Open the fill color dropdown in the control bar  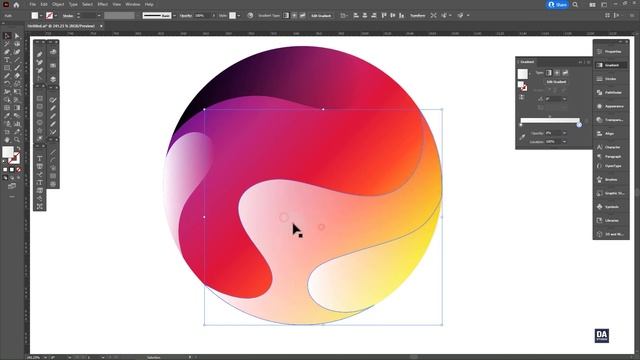pos(41,16)
